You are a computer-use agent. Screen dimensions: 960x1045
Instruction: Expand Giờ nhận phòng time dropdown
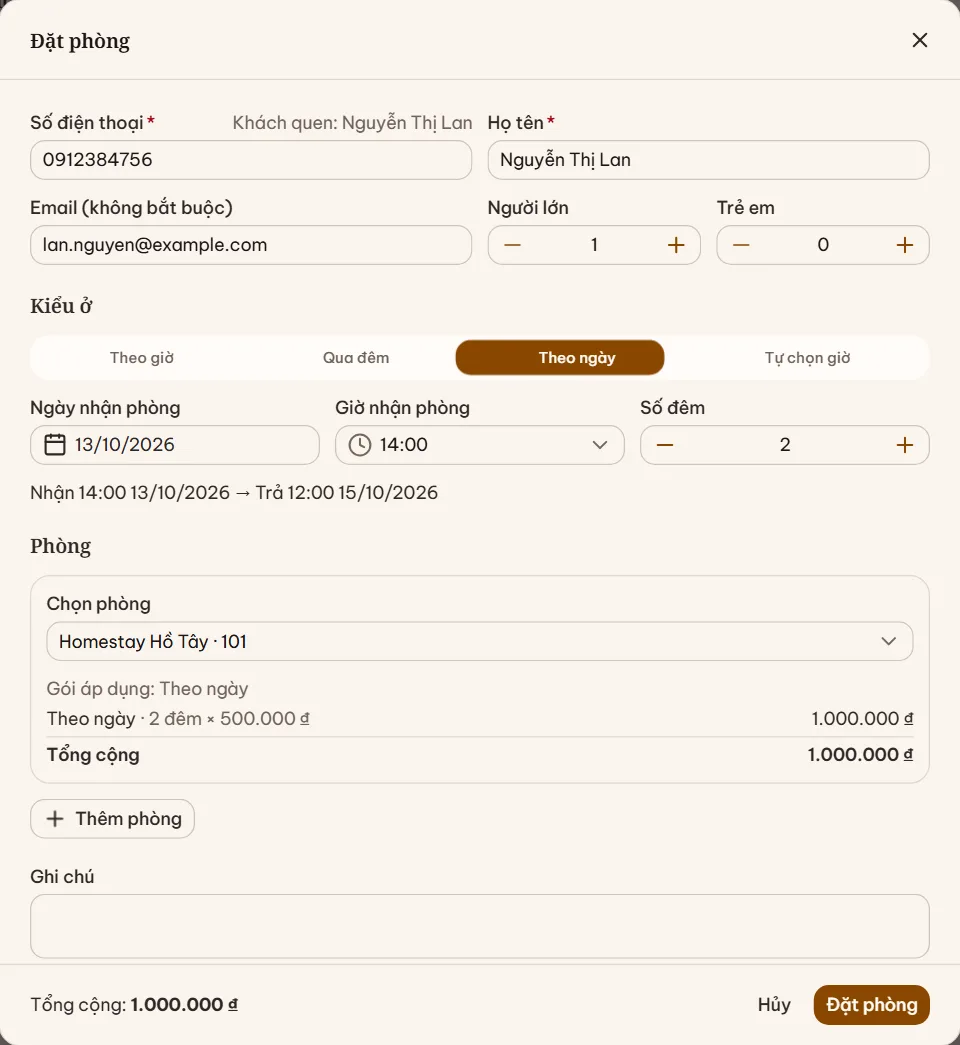click(480, 445)
